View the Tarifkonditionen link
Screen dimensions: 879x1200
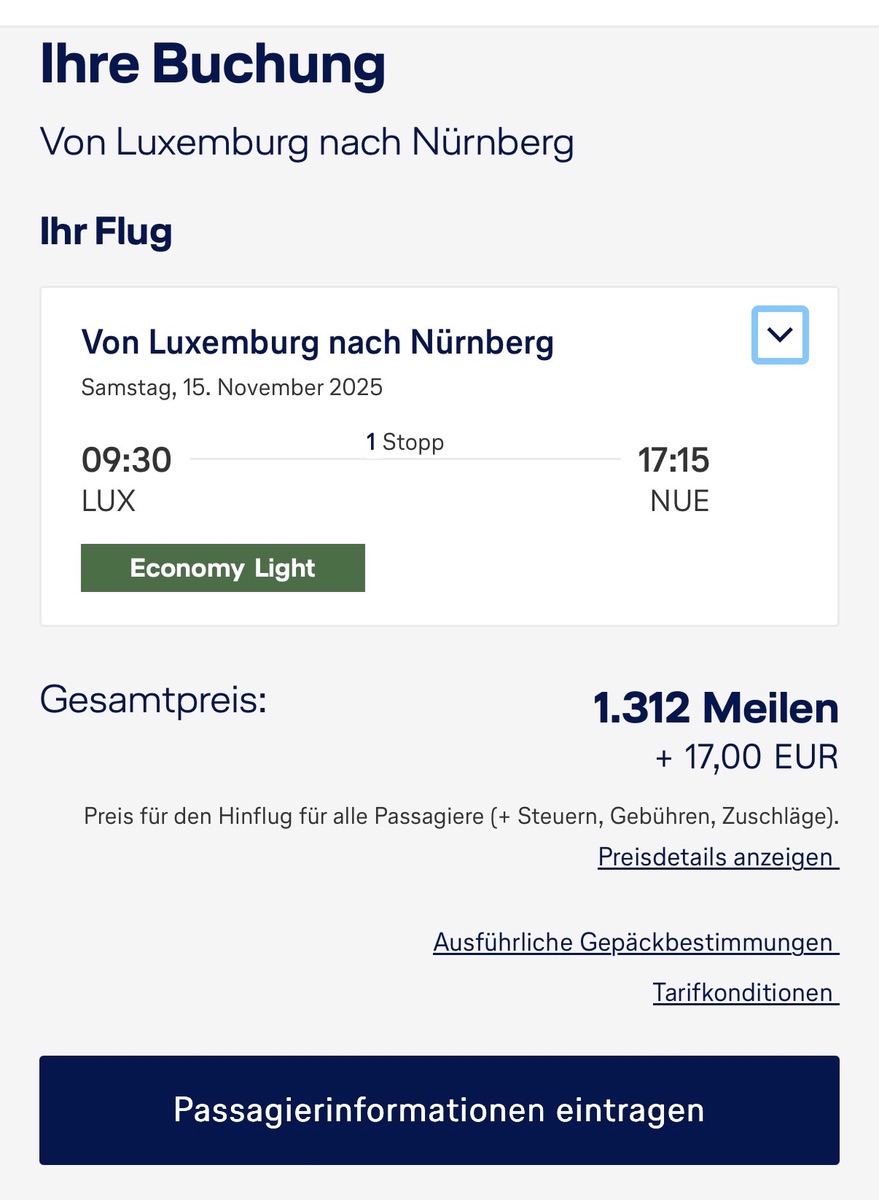[x=744, y=992]
